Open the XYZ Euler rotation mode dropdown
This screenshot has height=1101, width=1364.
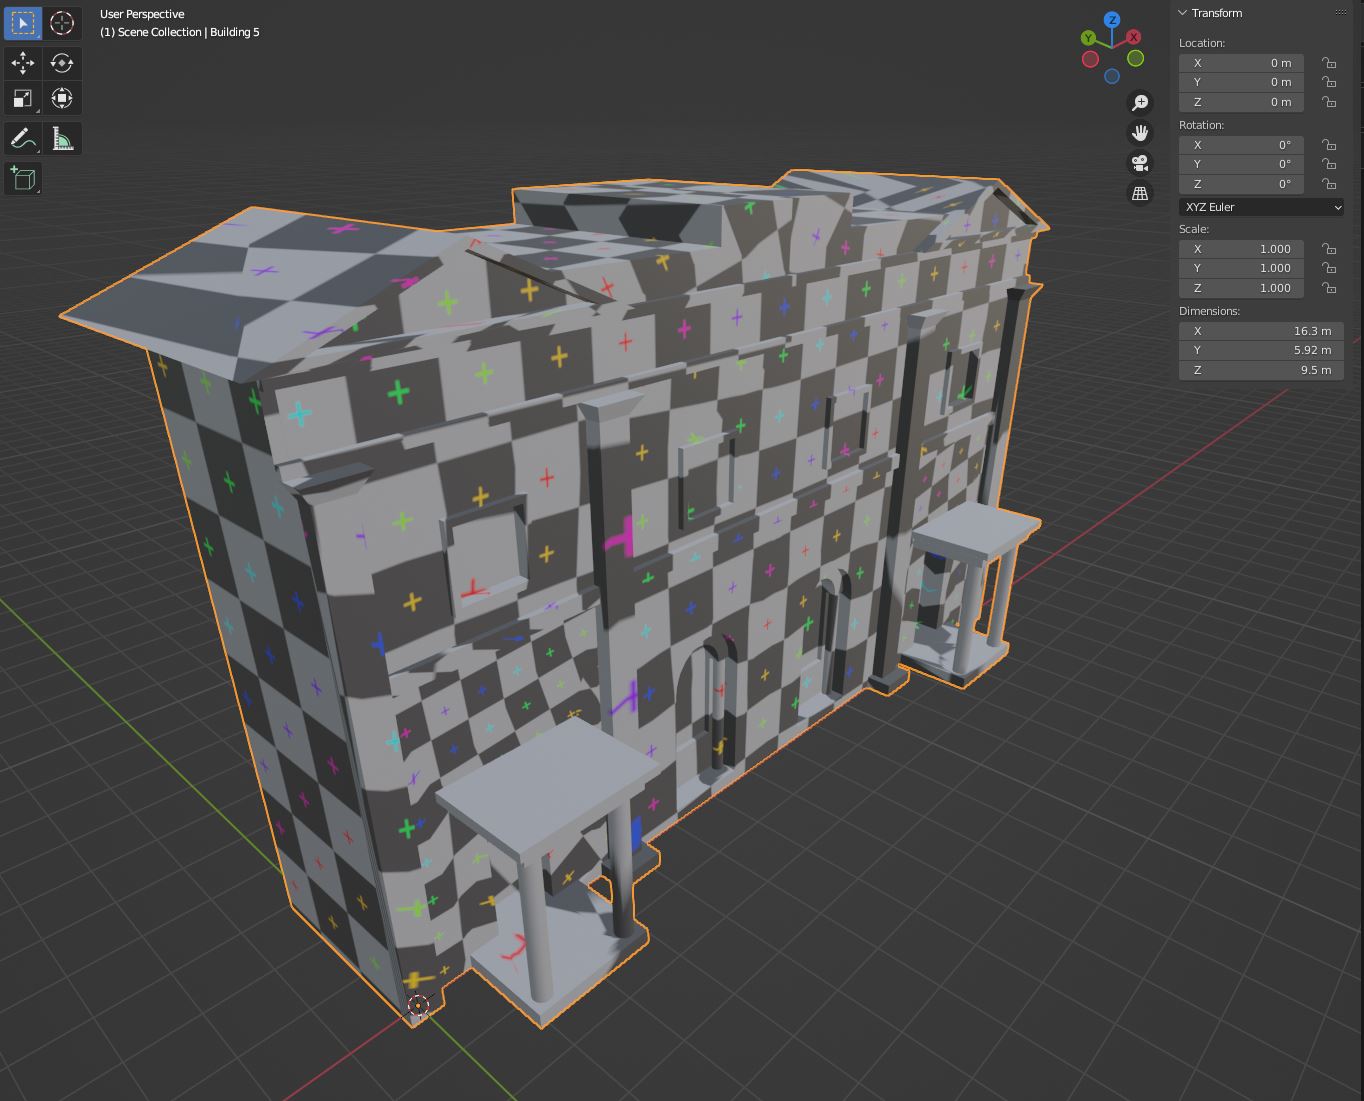pos(1261,207)
